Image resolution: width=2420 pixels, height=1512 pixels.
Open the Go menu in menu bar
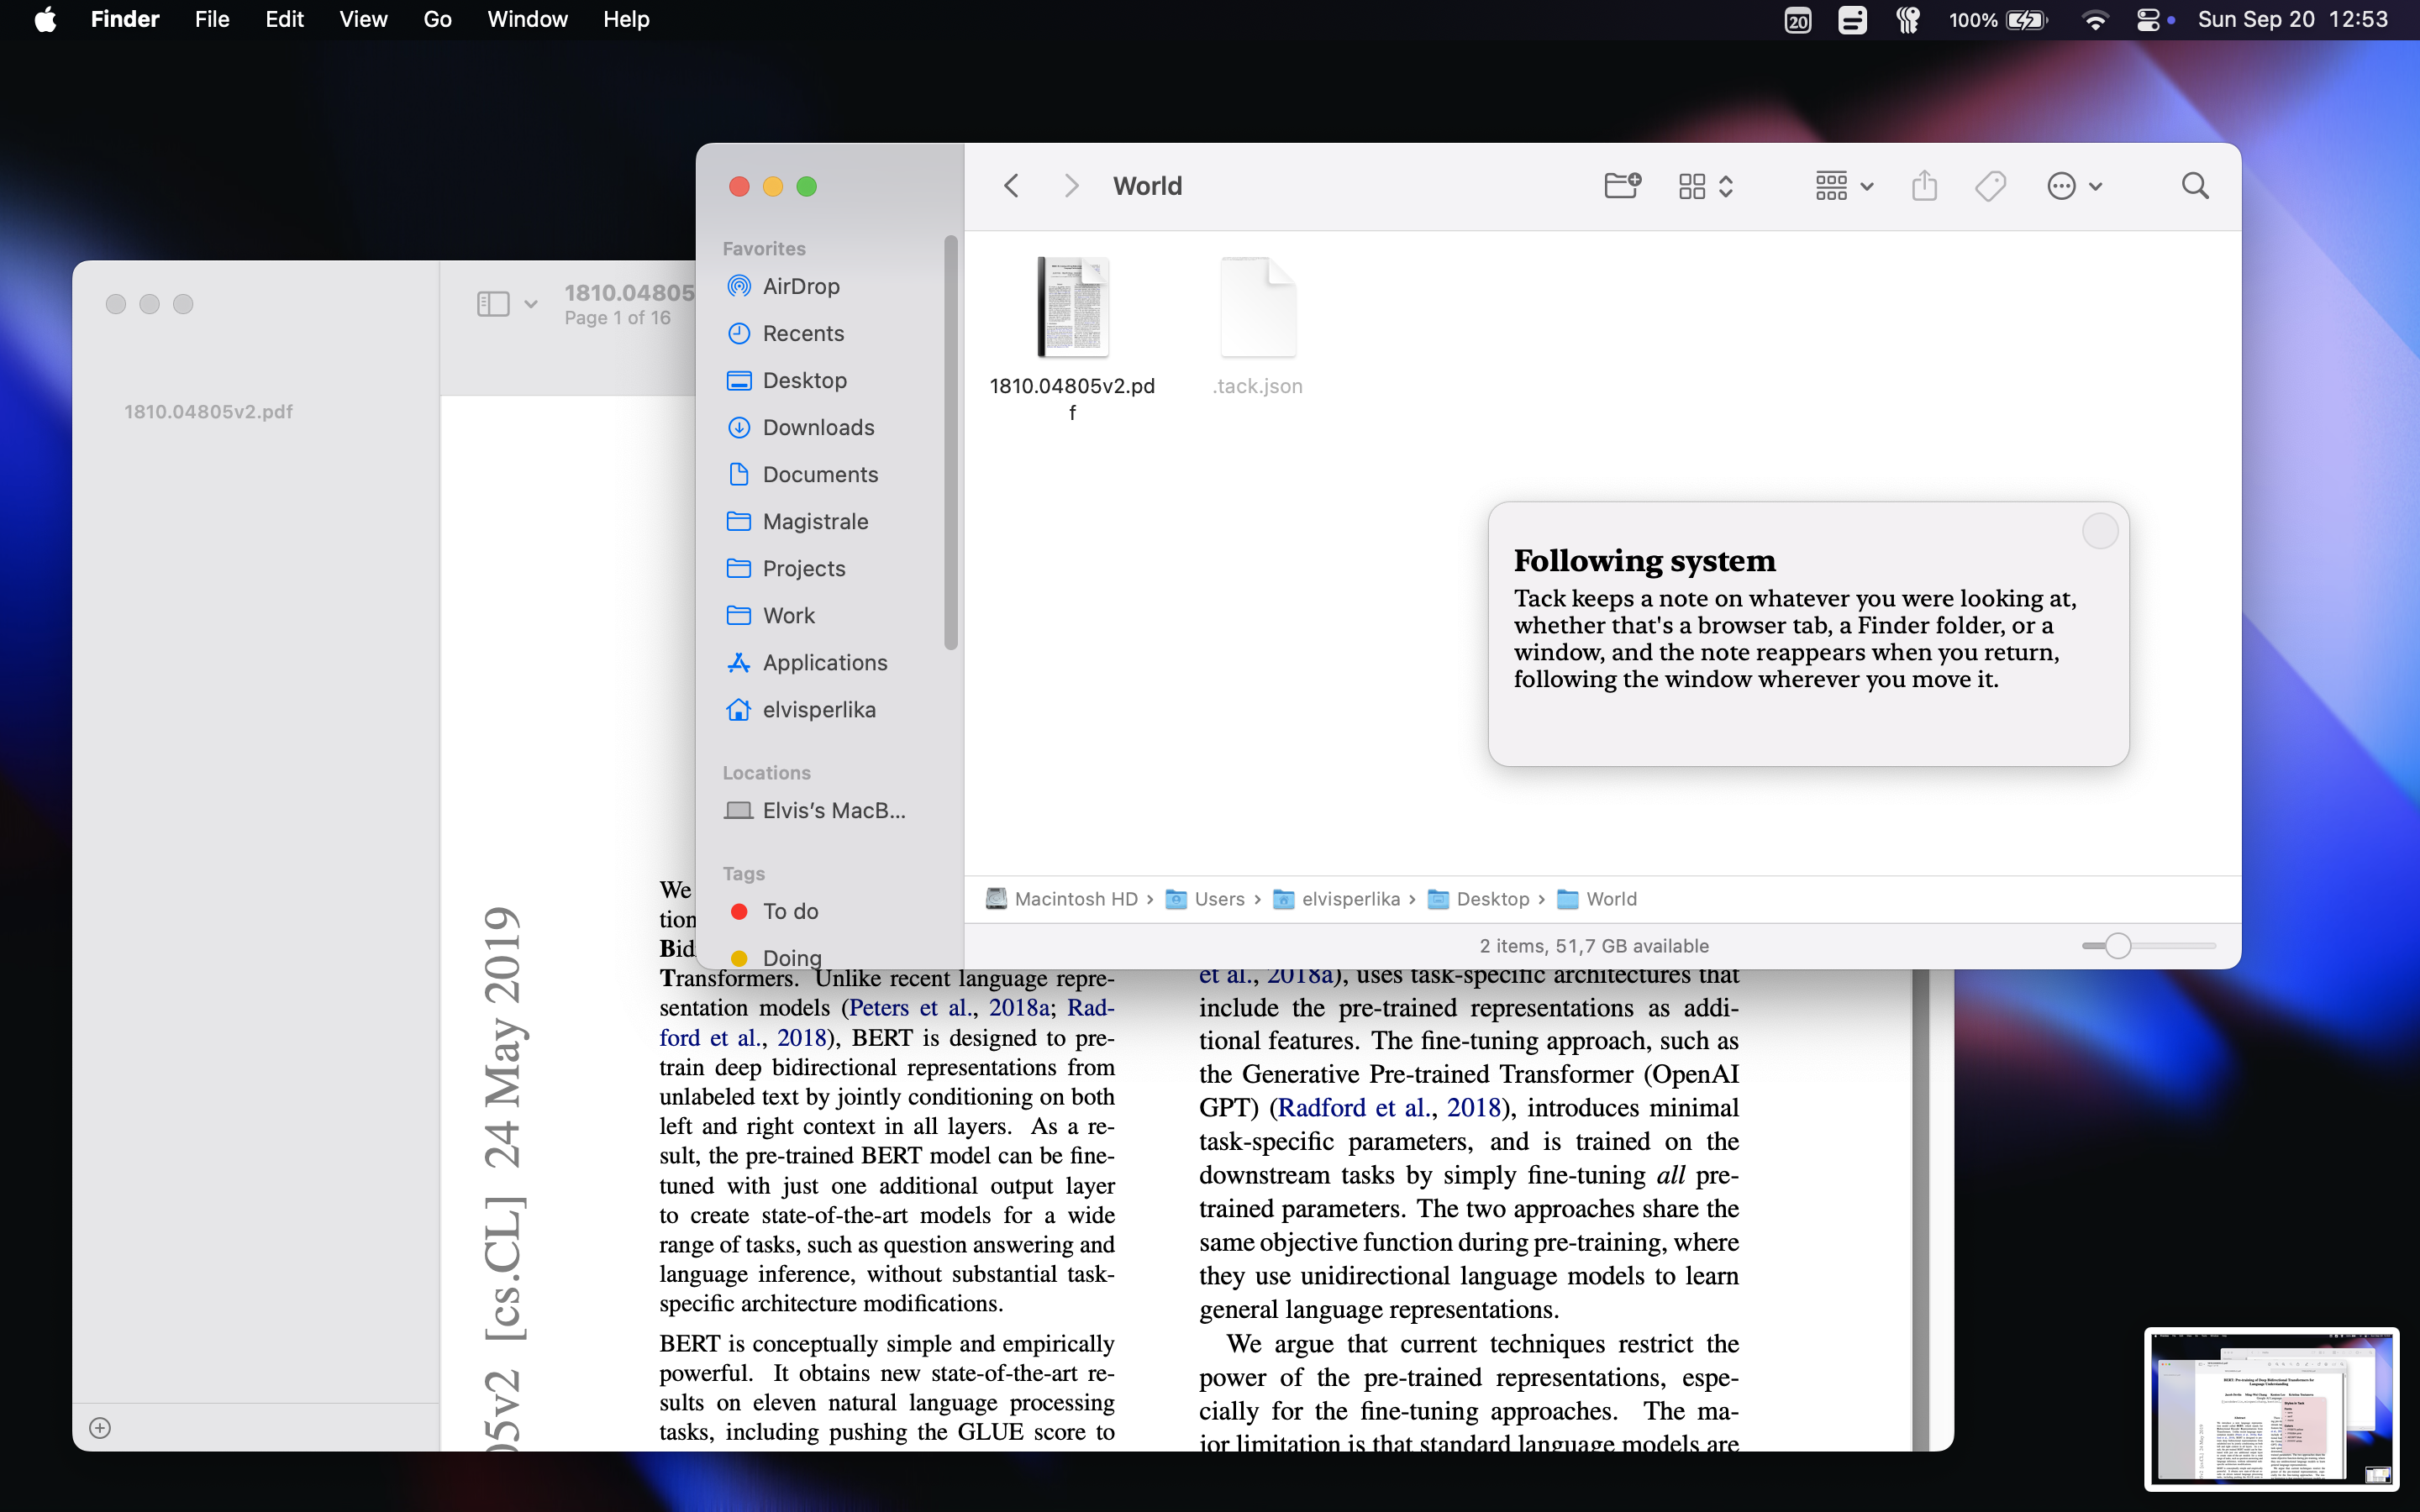[x=437, y=19]
